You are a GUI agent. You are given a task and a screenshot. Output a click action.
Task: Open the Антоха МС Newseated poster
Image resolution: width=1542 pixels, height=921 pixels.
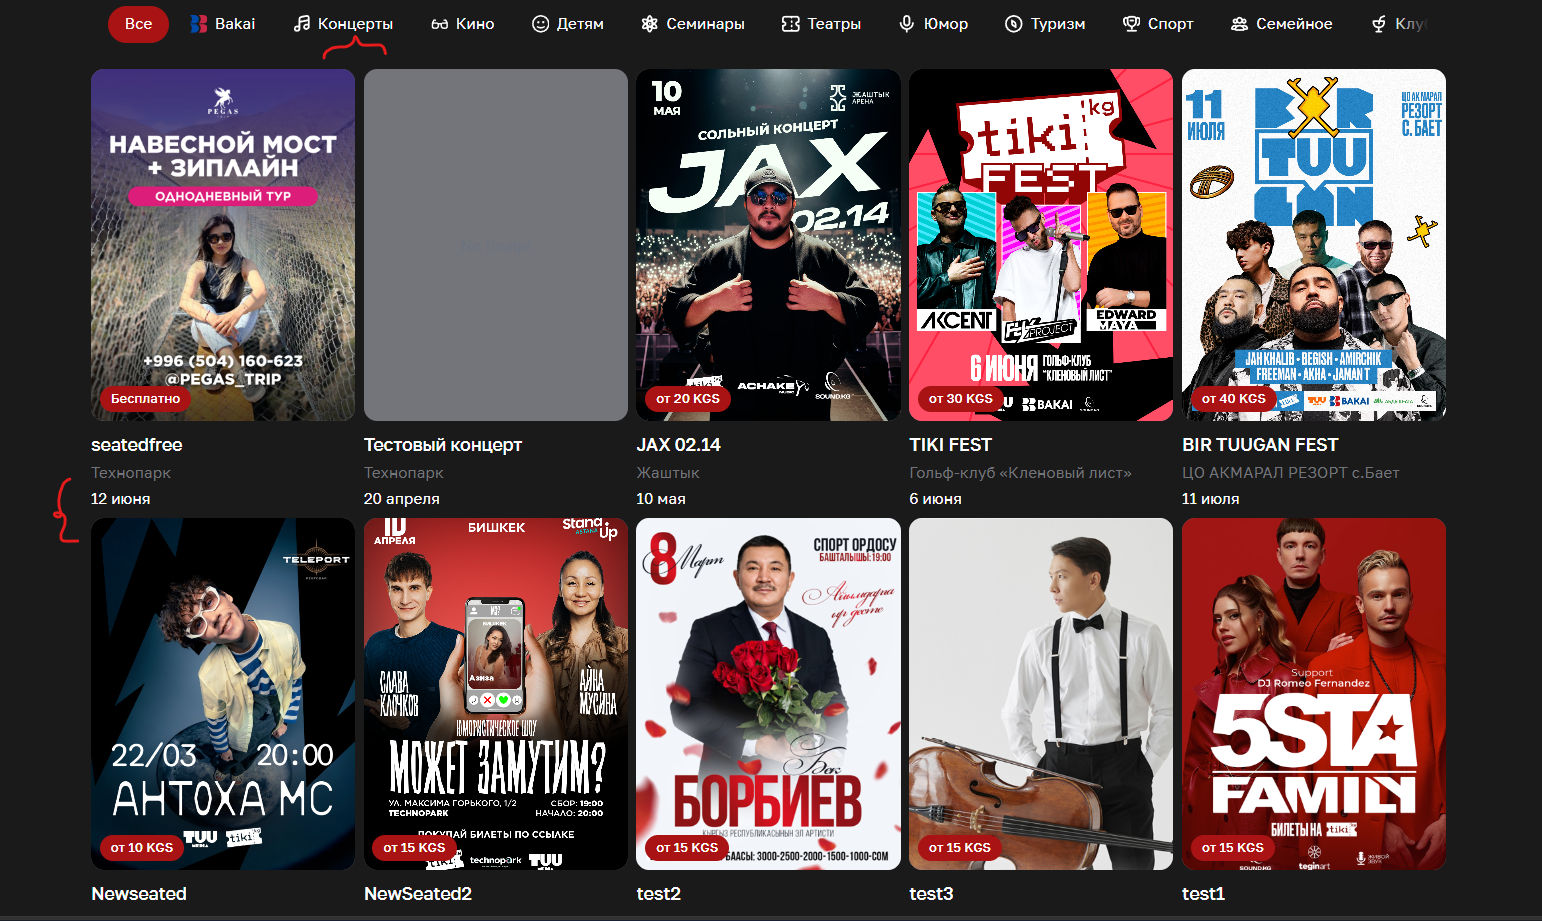(223, 694)
